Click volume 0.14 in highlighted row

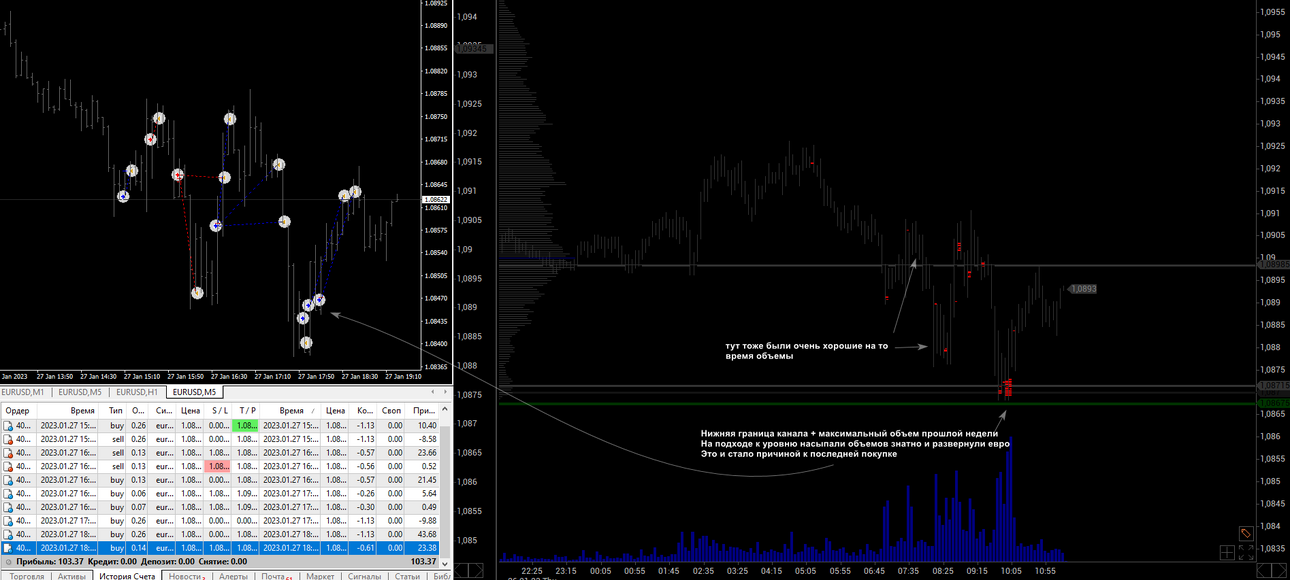coord(138,548)
